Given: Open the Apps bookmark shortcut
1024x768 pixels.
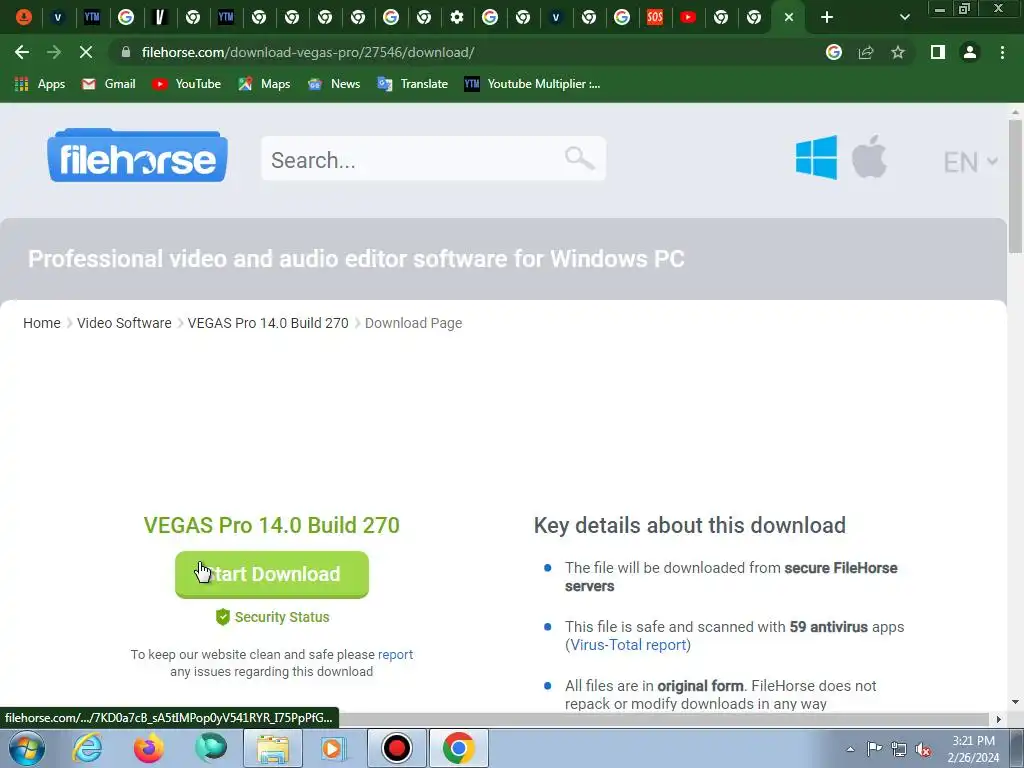Looking at the screenshot, I should click(x=40, y=84).
